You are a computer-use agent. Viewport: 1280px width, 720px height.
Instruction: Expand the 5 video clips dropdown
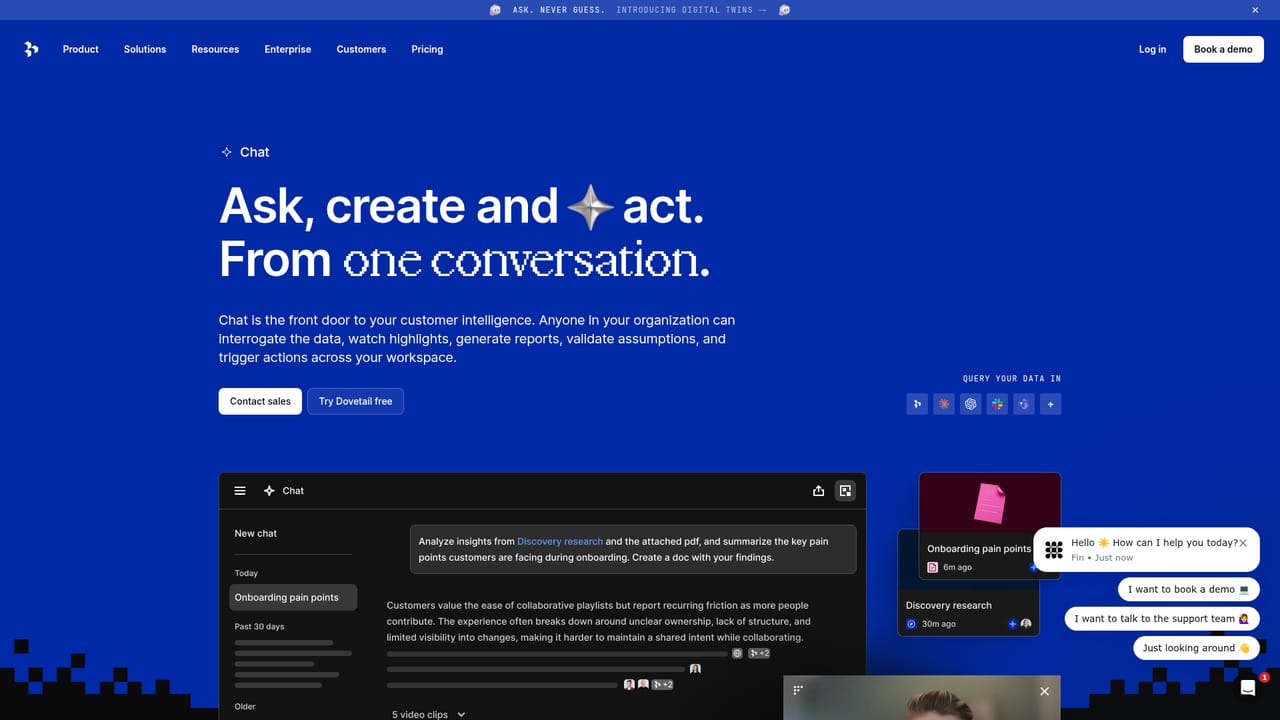(429, 714)
